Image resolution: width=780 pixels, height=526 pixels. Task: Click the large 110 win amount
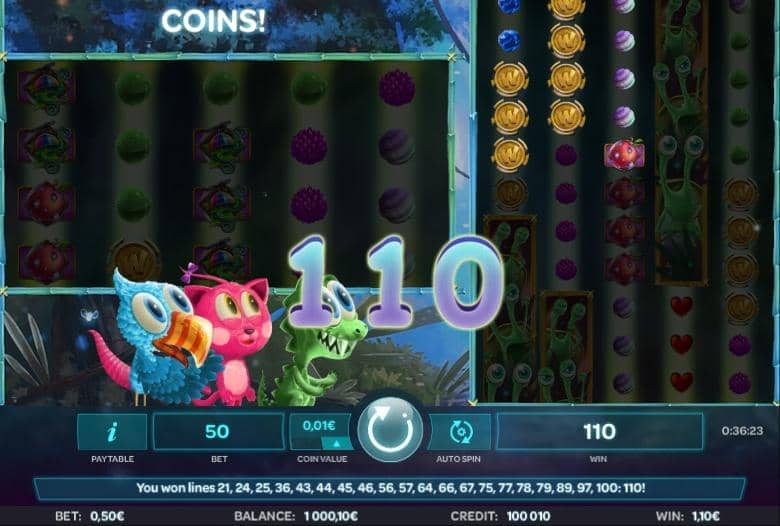coord(395,283)
